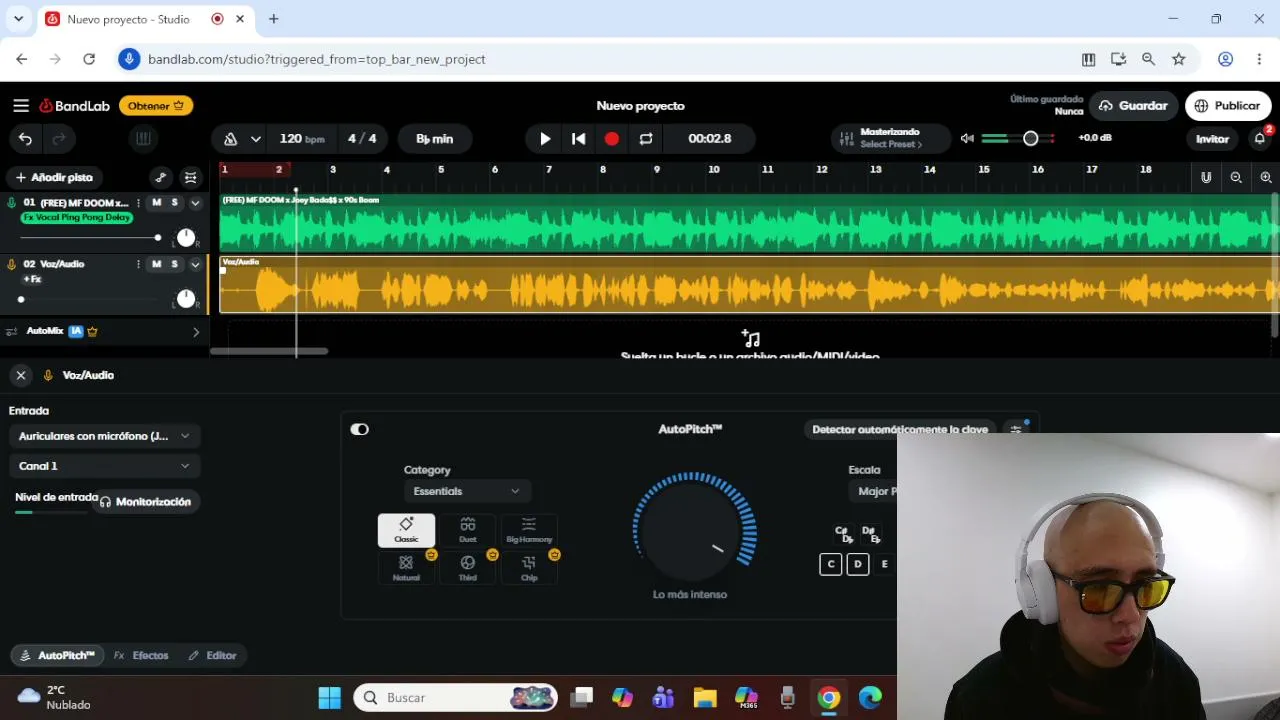Expand the AutoMix panel arrow

click(x=195, y=332)
